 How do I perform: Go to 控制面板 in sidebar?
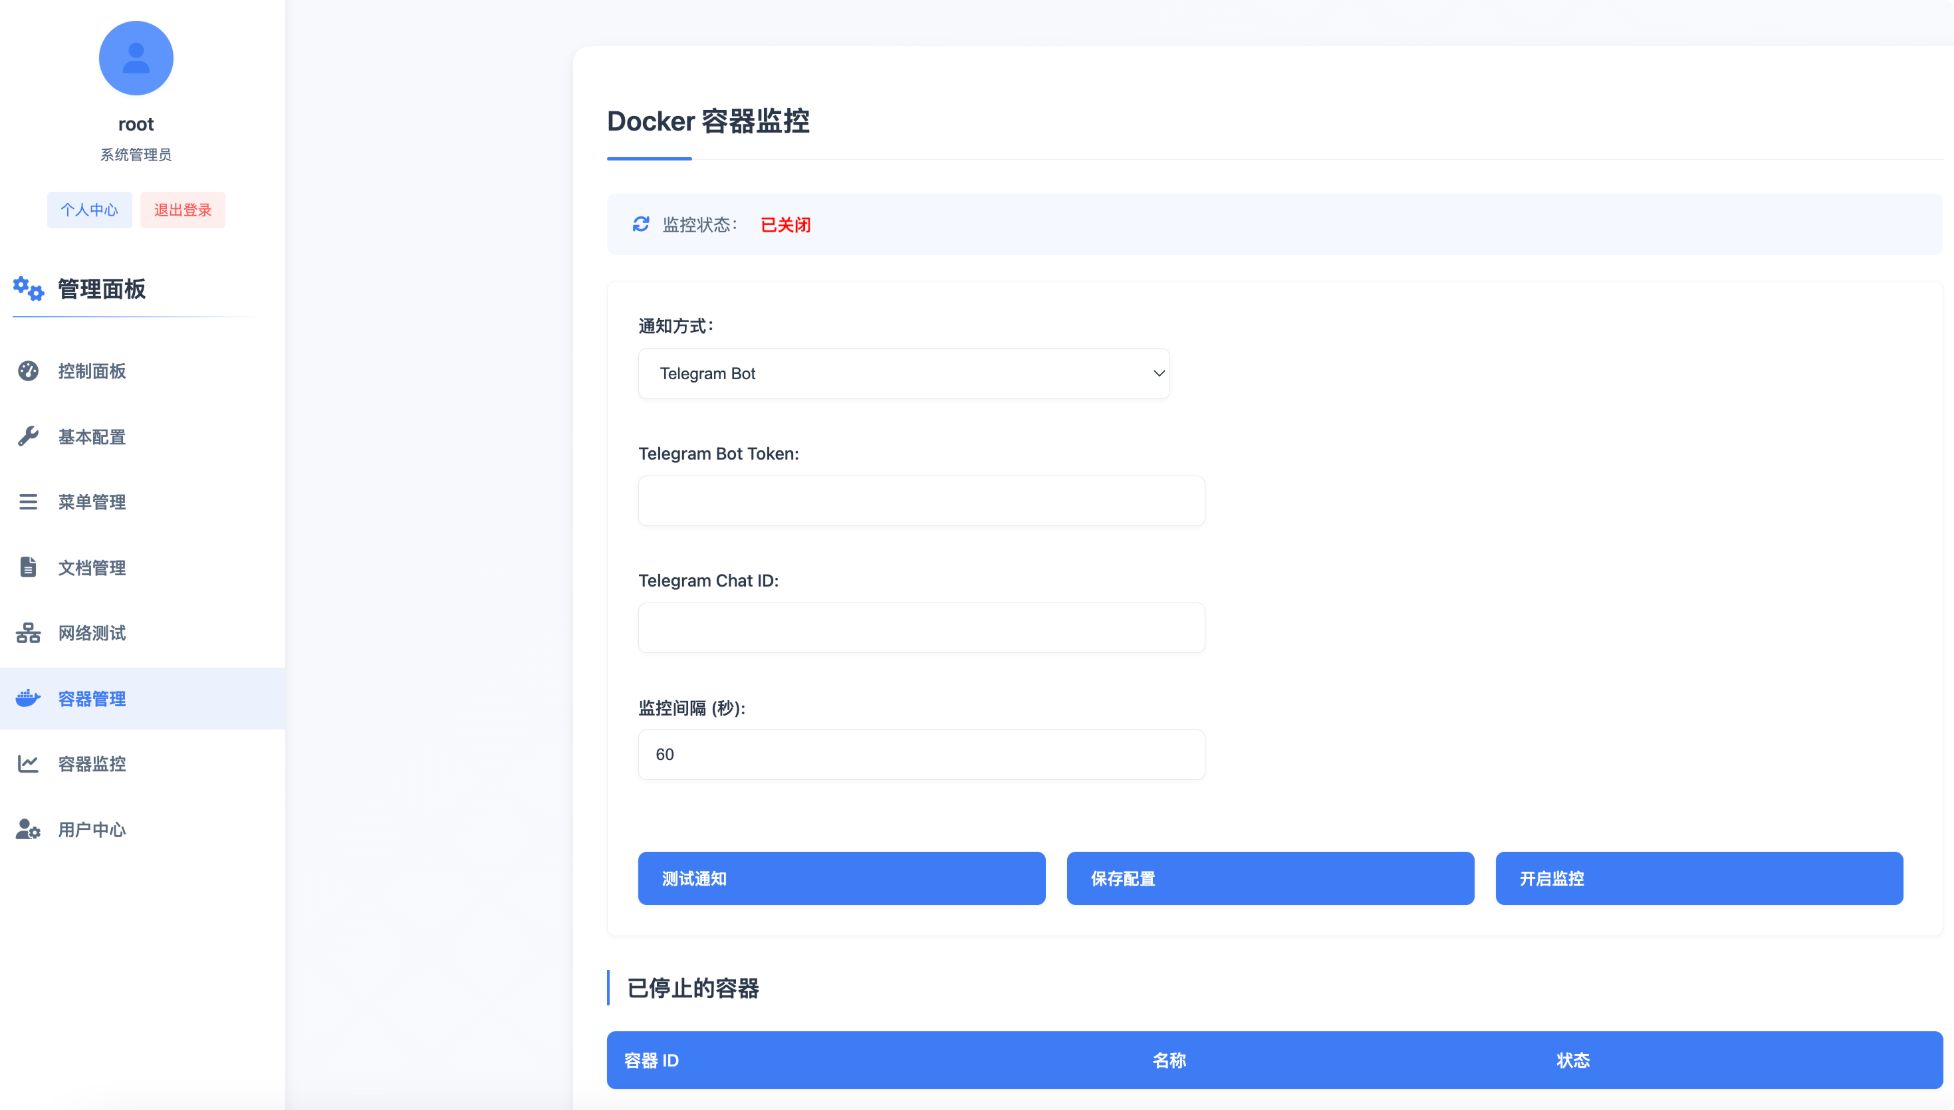92,371
